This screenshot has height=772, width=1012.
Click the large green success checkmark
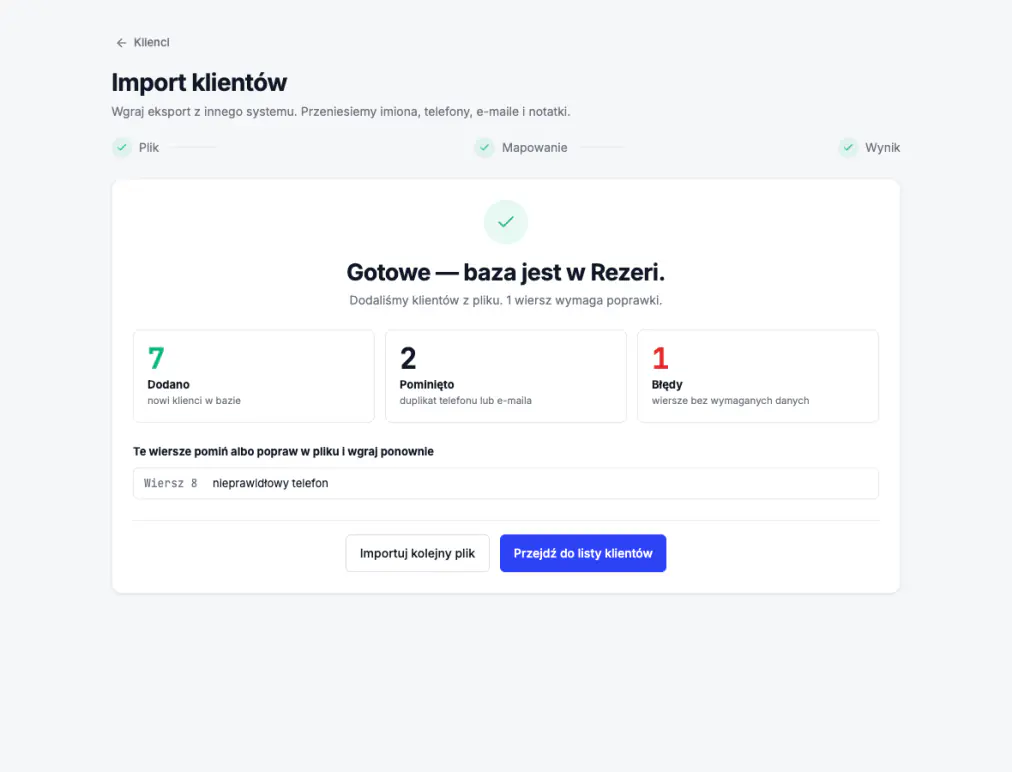coord(506,222)
